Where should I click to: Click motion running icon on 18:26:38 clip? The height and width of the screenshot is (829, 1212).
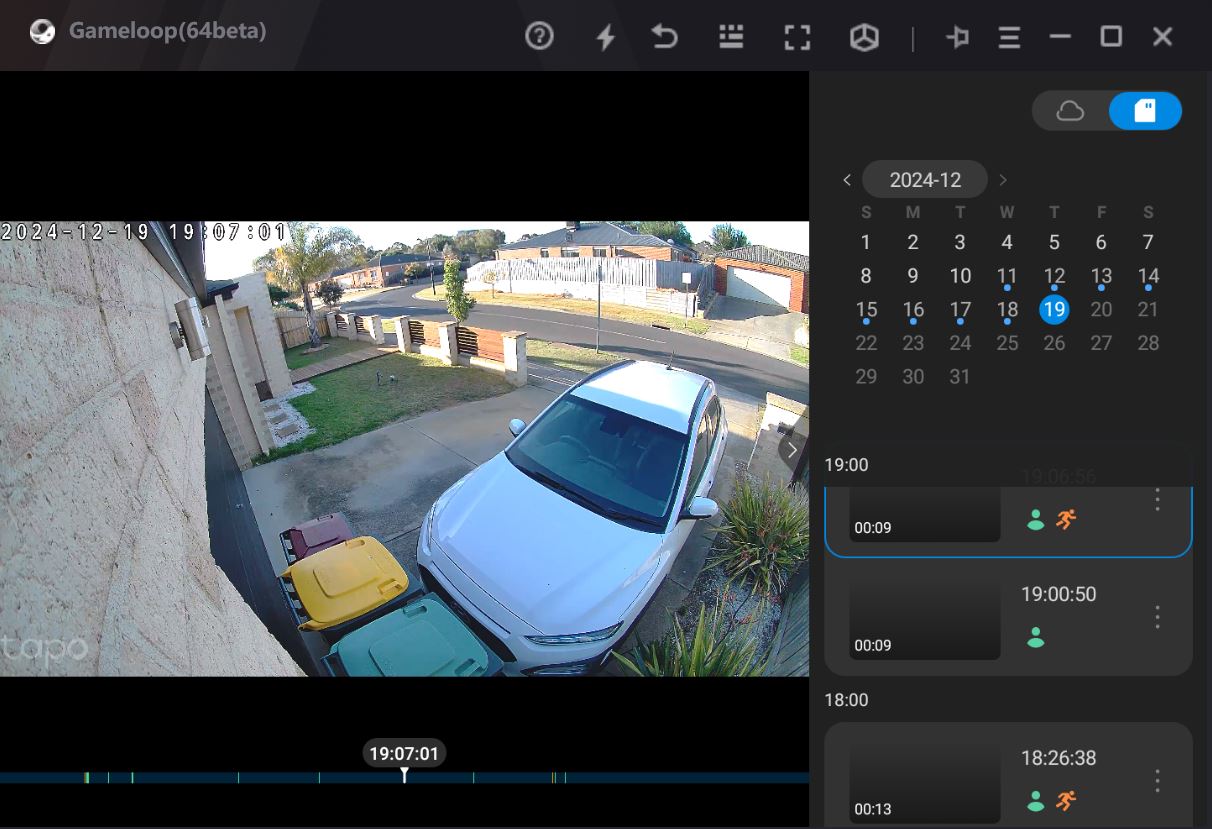tap(1066, 800)
